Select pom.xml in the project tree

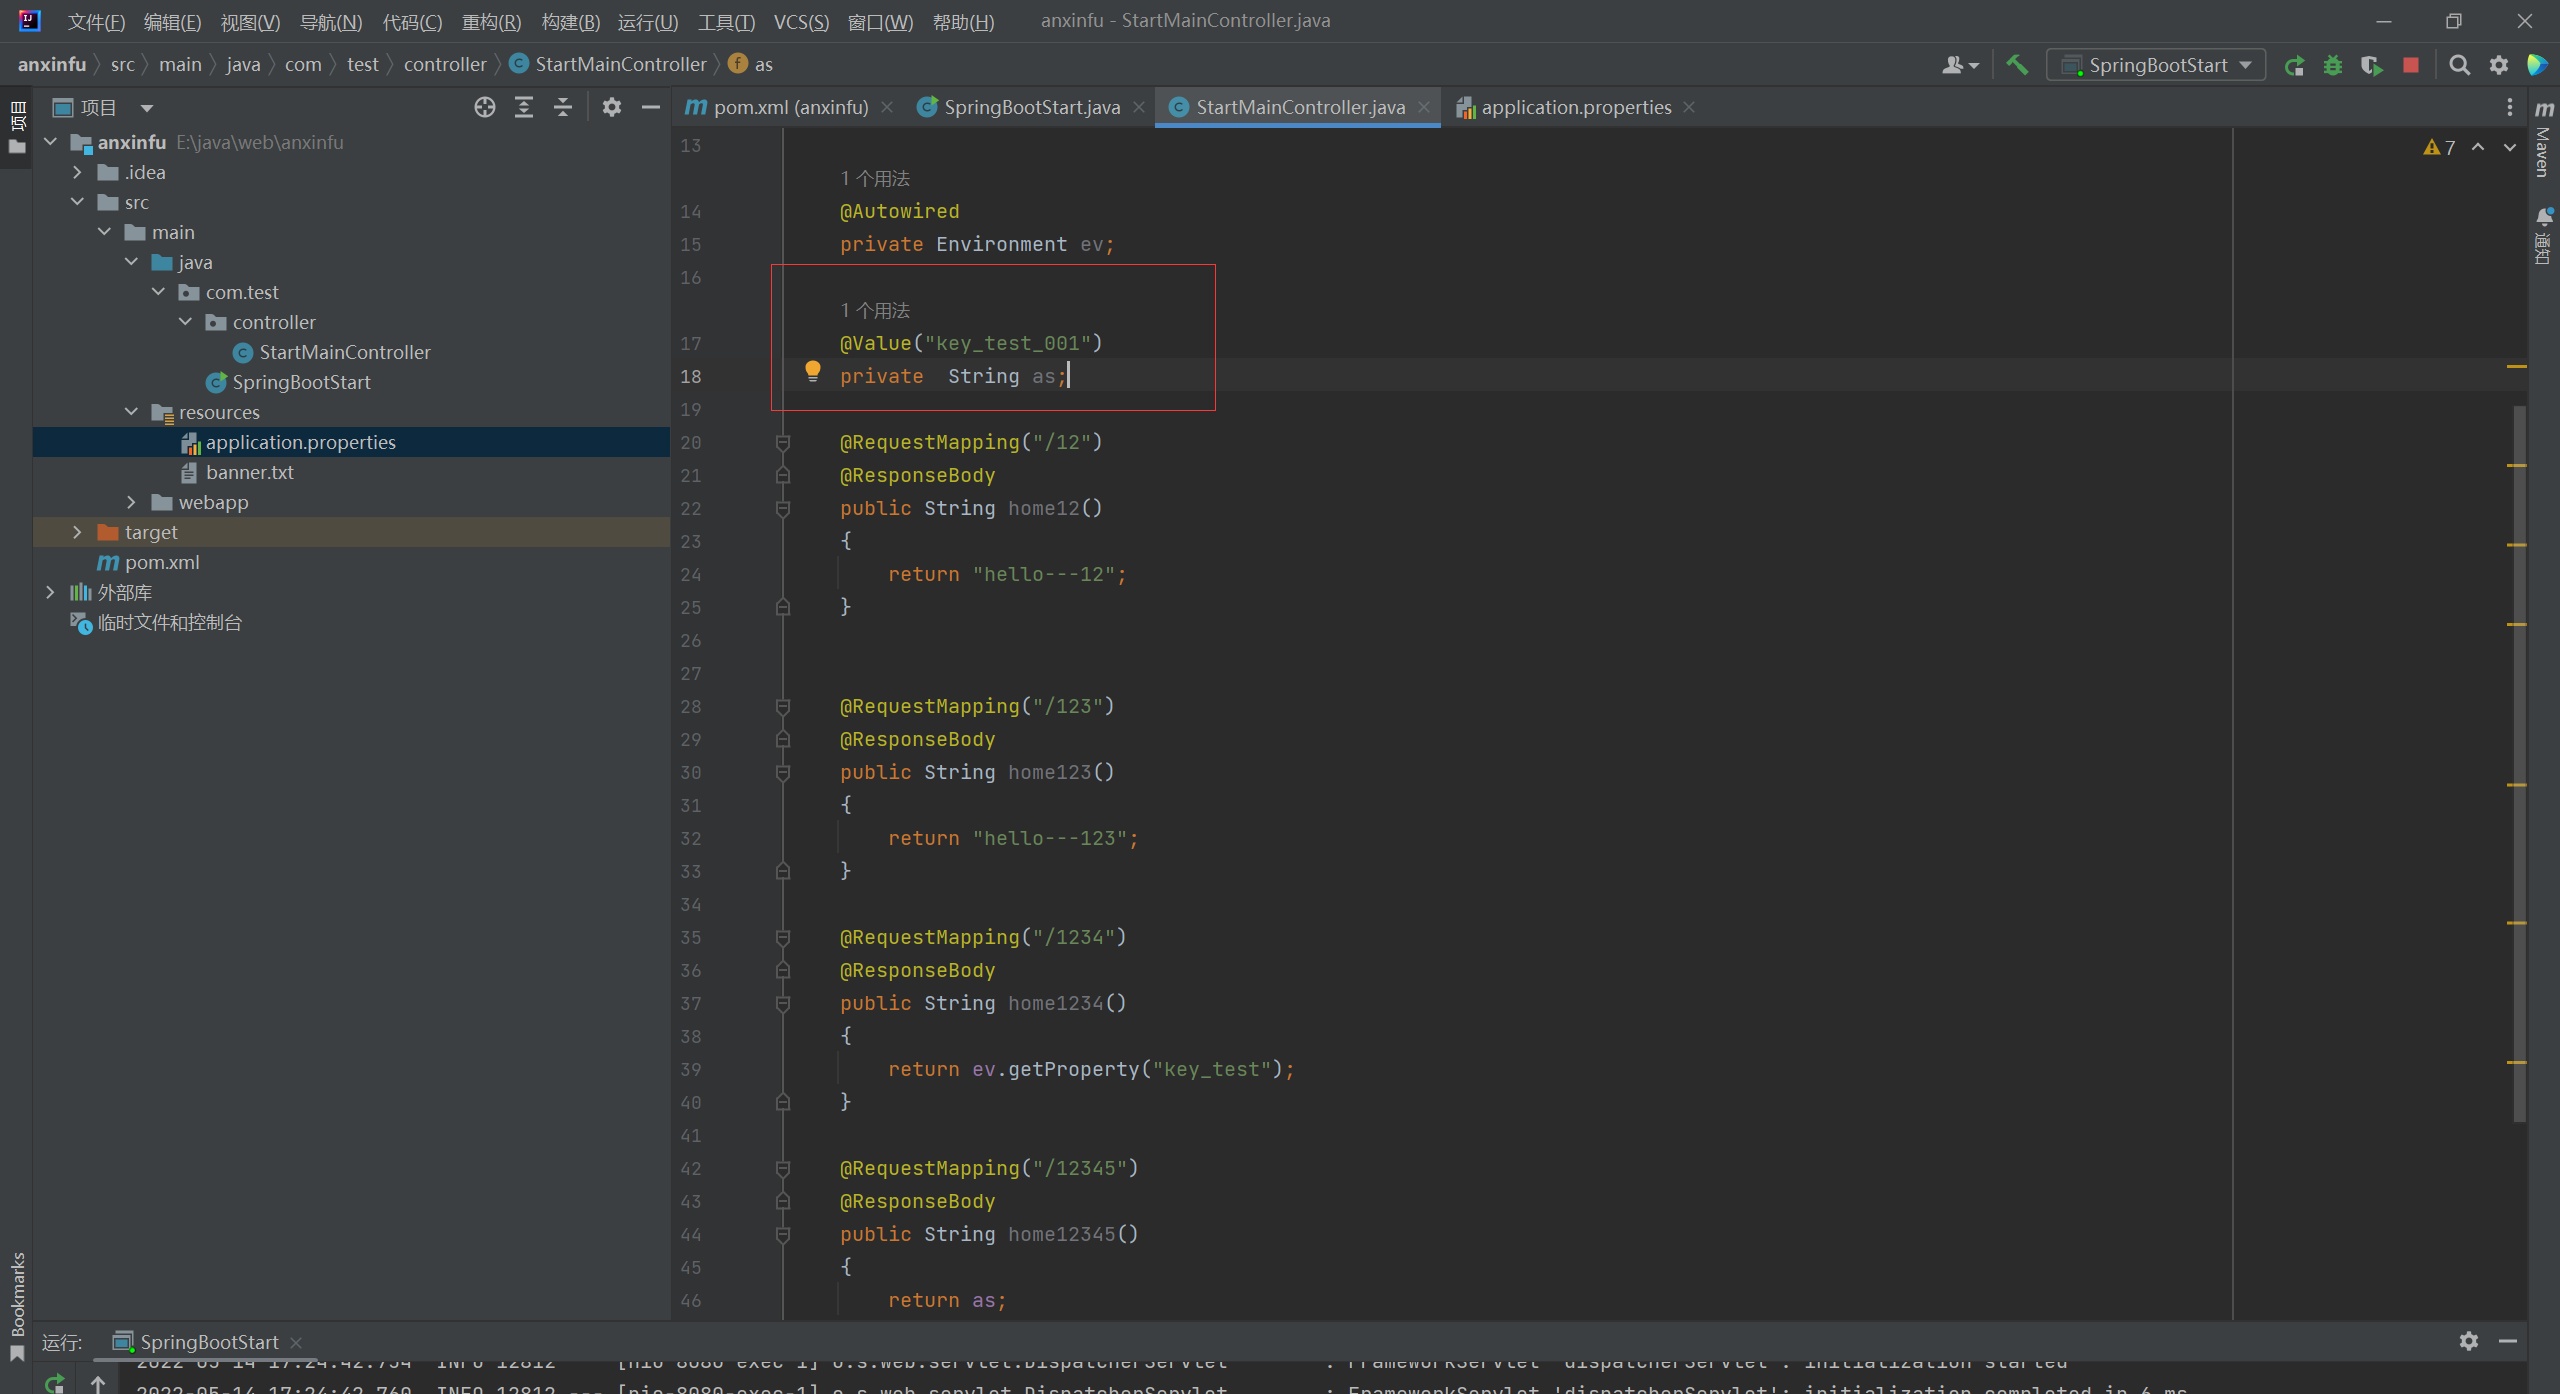coord(162,562)
